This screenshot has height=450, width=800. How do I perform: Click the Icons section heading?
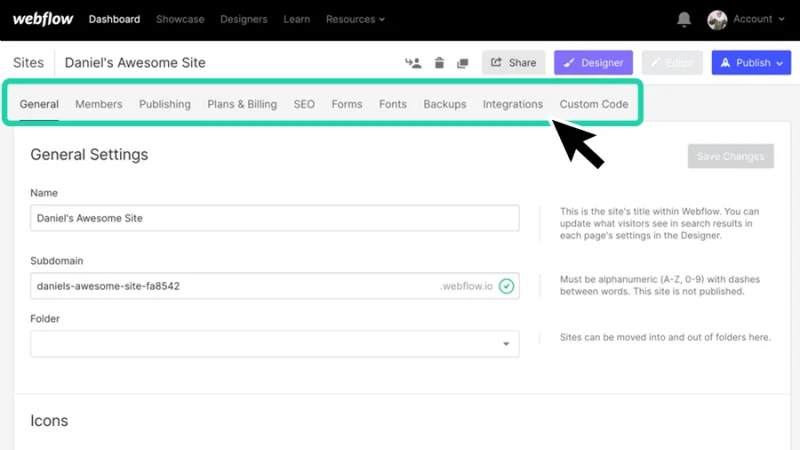click(x=49, y=421)
